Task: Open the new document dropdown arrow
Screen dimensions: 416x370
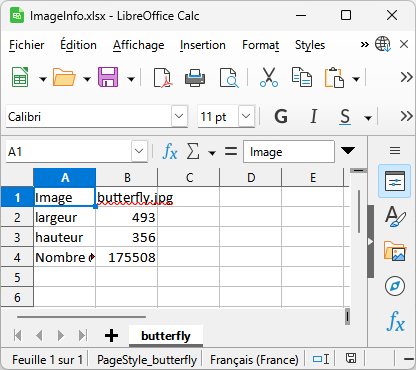Action: (43, 79)
